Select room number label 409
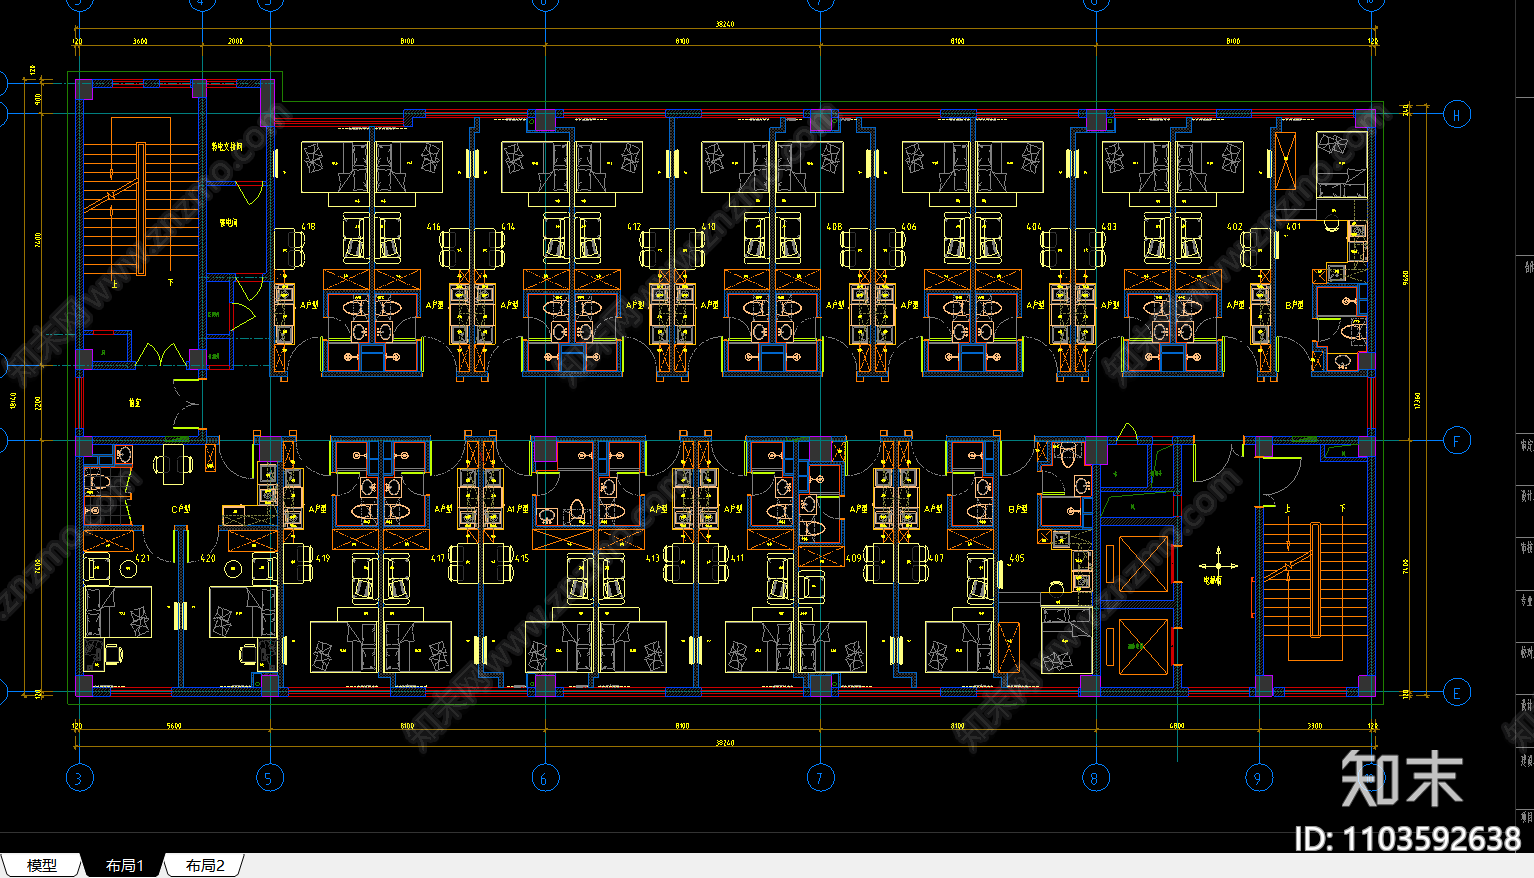The height and width of the screenshot is (878, 1534). [853, 559]
